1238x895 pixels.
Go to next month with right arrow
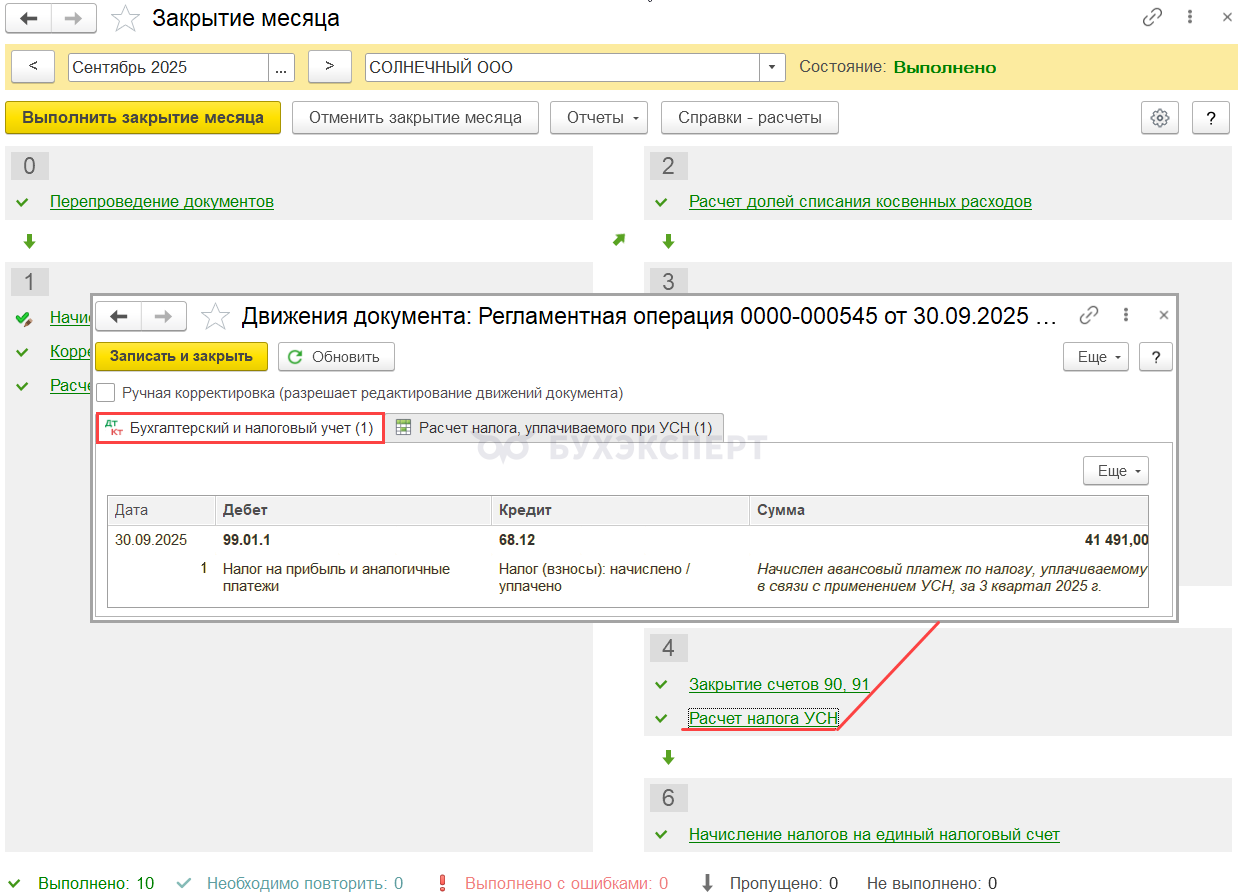[329, 68]
